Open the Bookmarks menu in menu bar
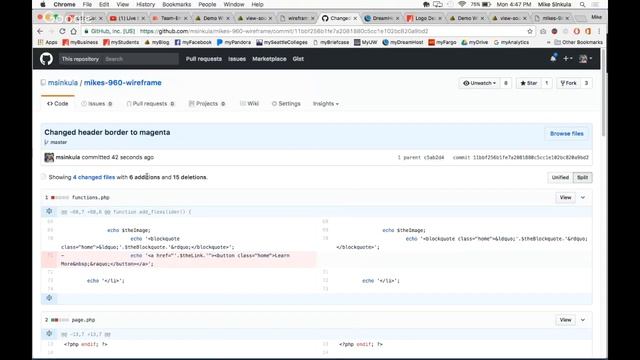 [x=176, y=4]
